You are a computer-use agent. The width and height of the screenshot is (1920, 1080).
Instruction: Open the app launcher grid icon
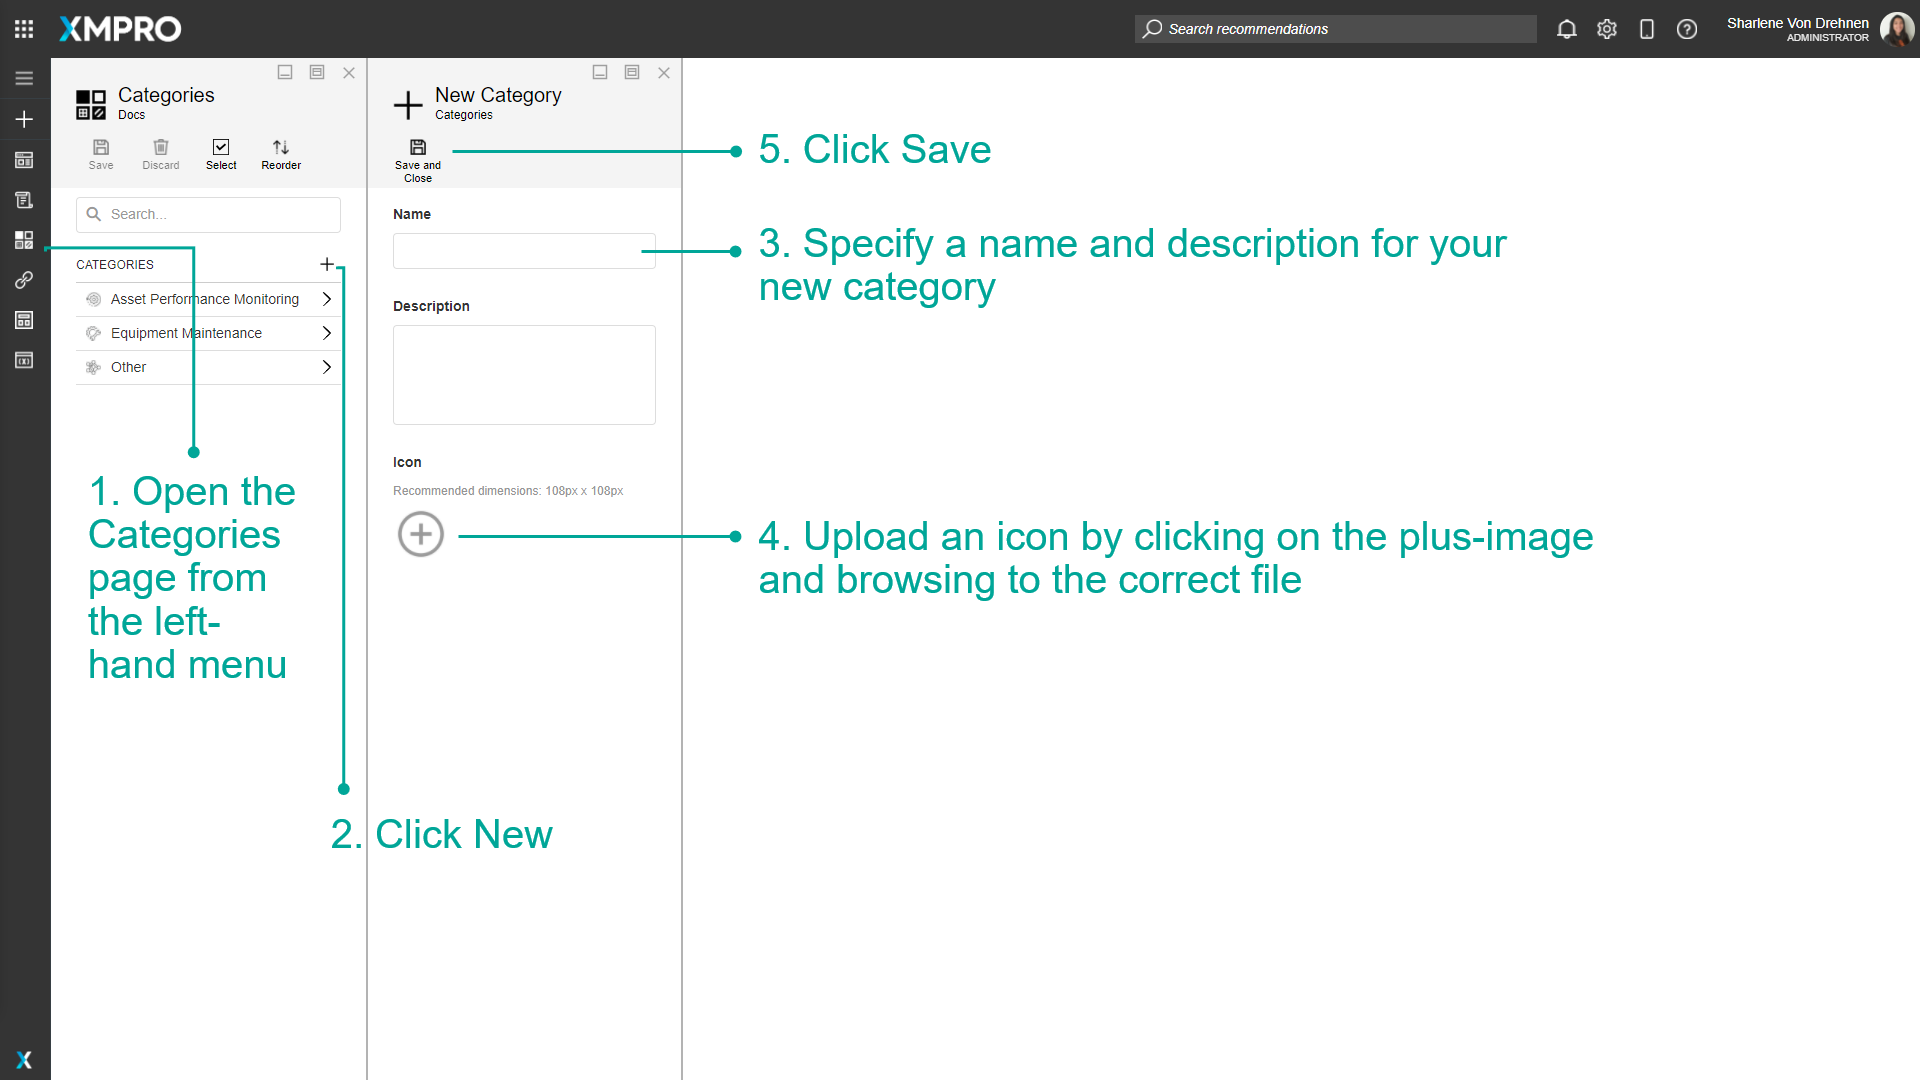click(24, 29)
